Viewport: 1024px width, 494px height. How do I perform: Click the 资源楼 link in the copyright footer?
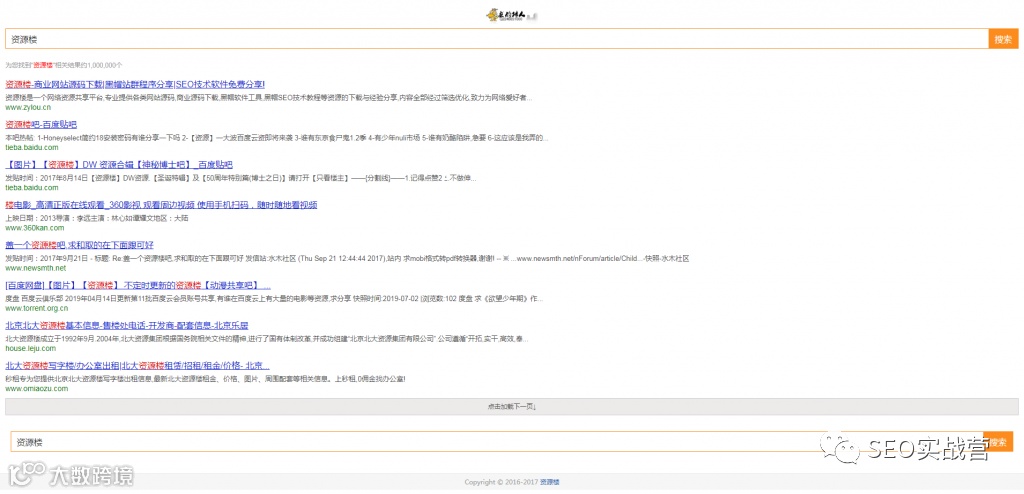tap(549, 482)
